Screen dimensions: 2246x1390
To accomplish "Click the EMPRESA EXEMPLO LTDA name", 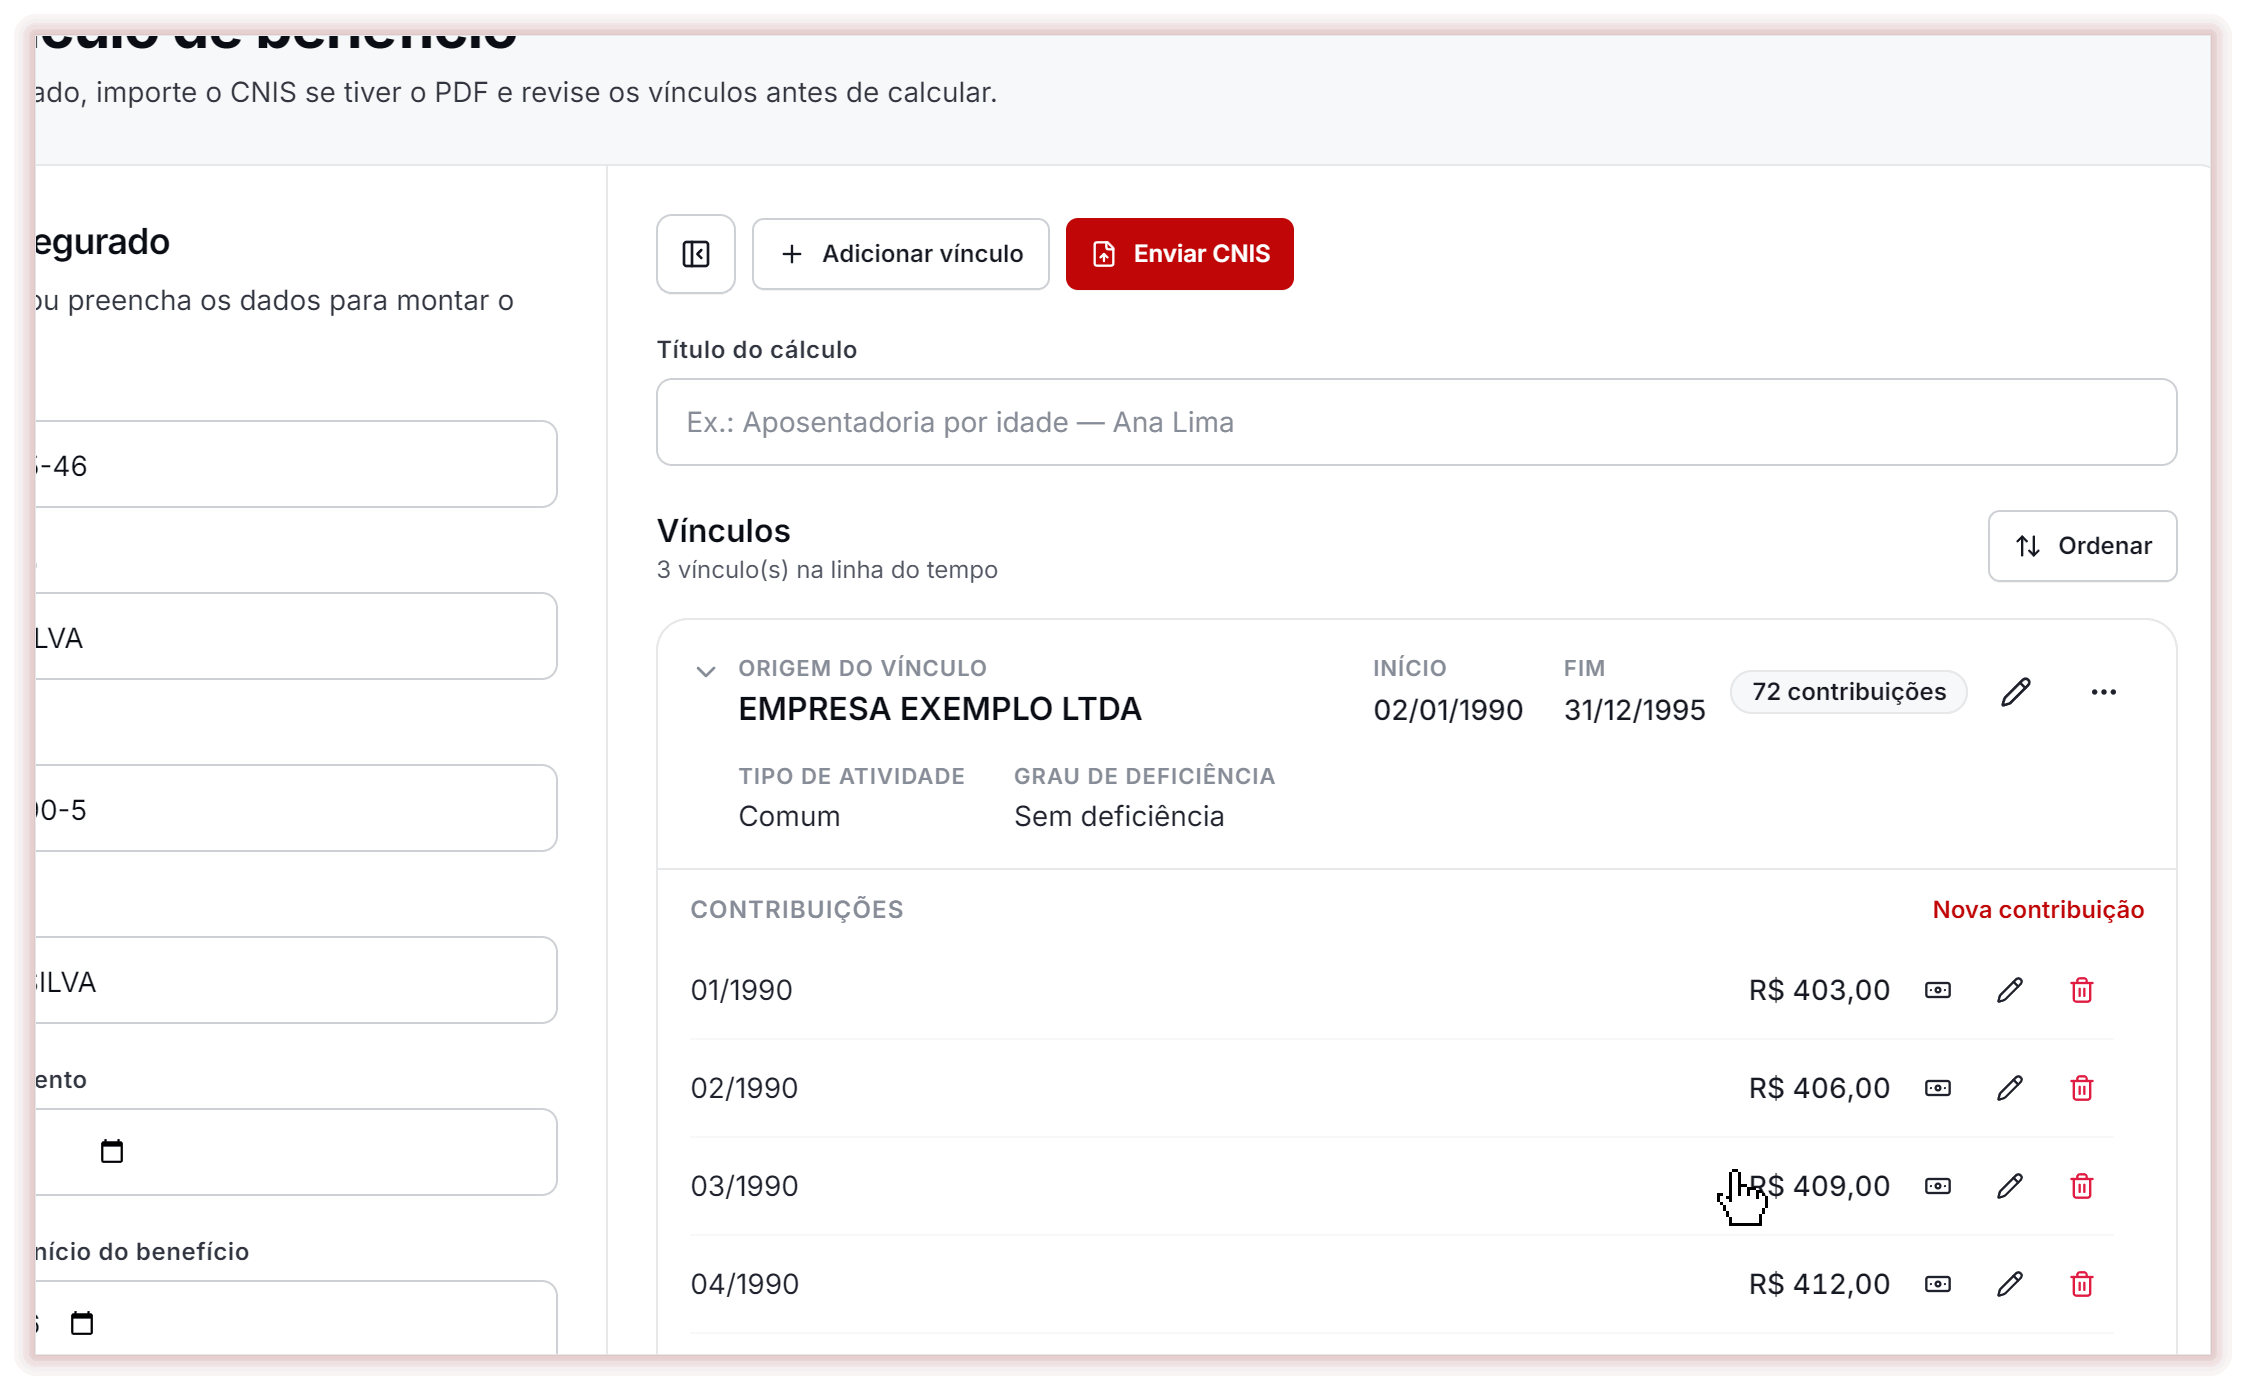I will click(x=940, y=709).
